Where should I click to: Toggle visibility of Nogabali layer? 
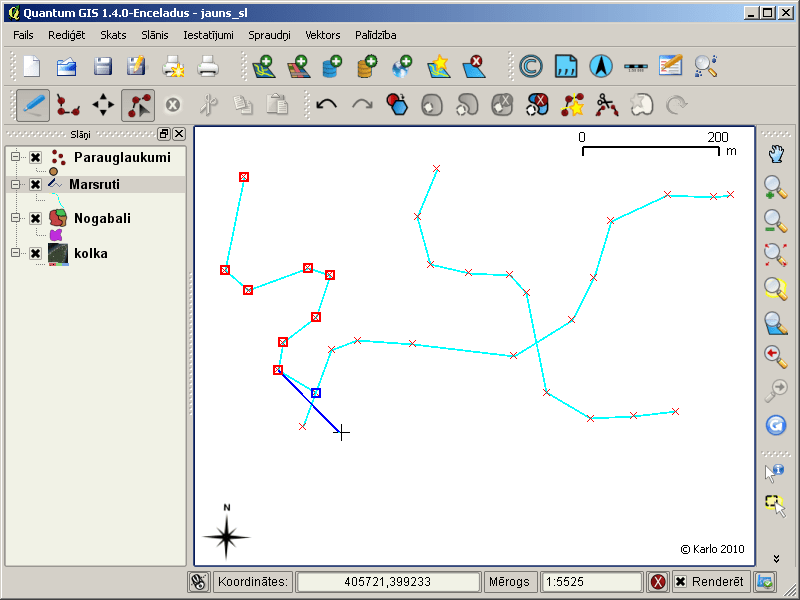[35, 218]
